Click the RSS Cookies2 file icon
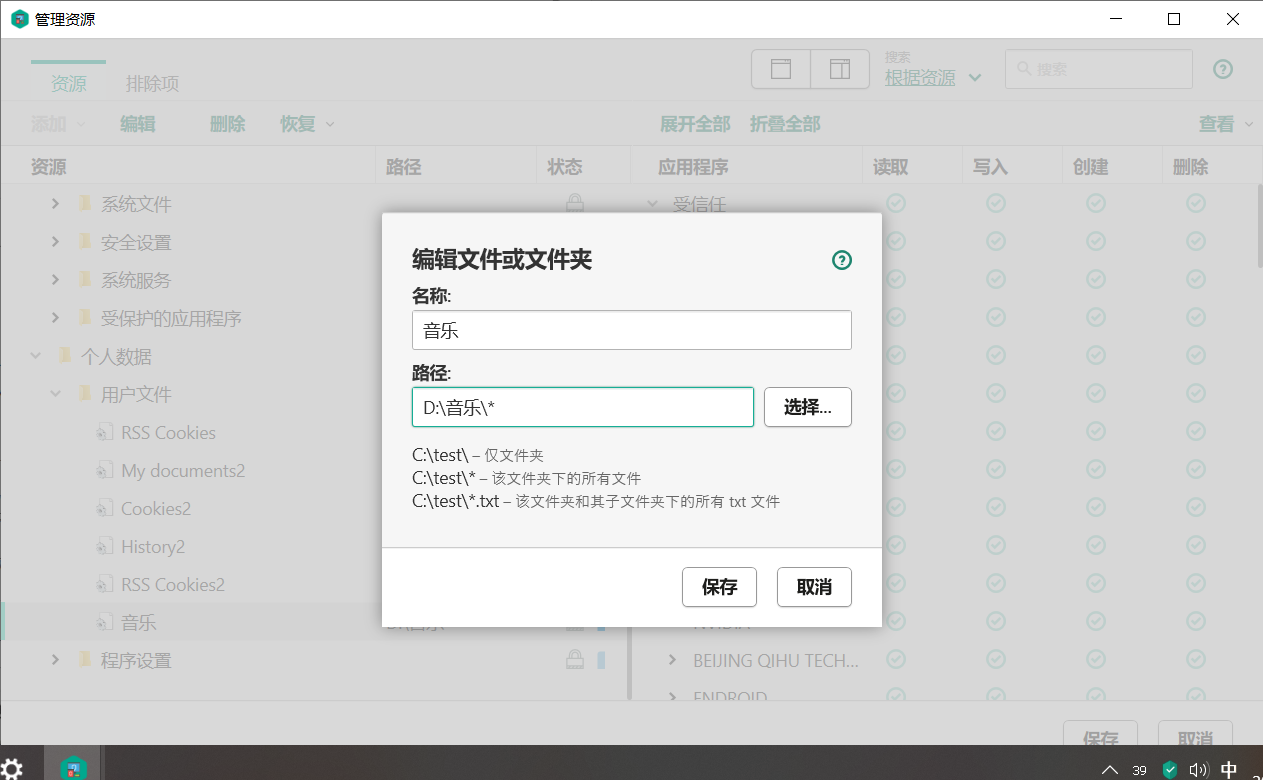 [104, 585]
